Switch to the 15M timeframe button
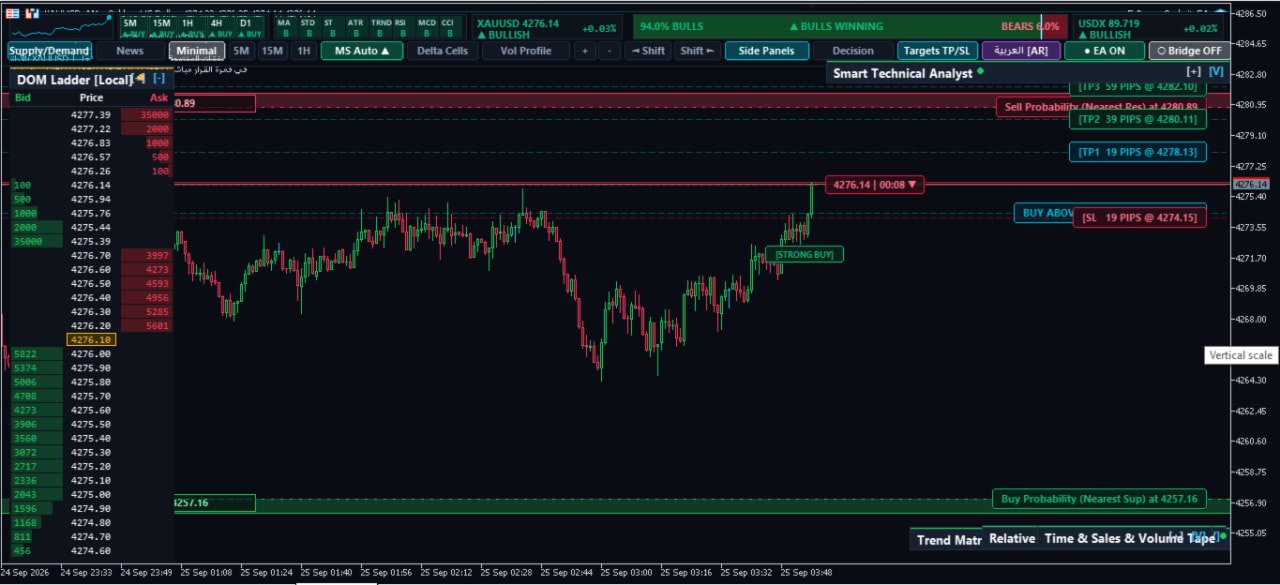Viewport: 1280px width, 585px height. click(x=272, y=51)
